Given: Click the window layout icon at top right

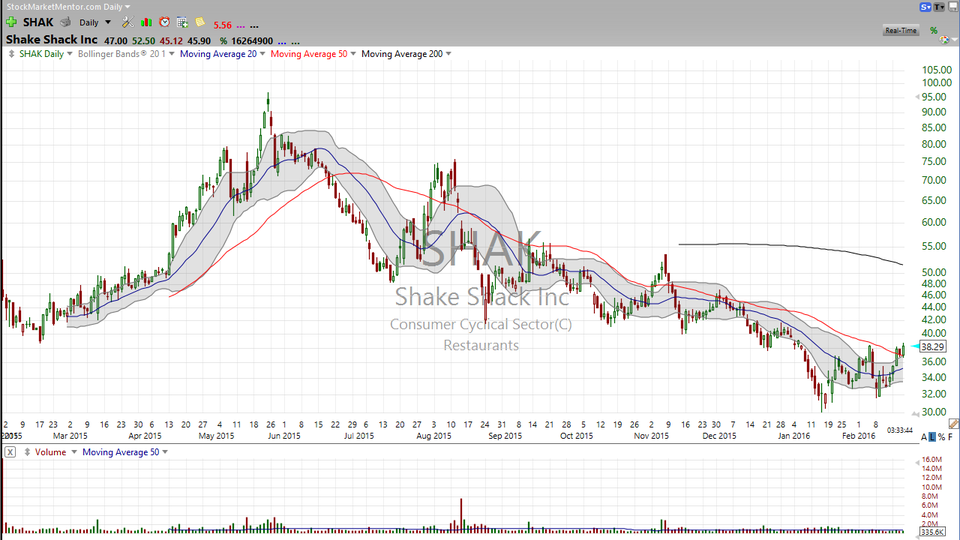Looking at the screenshot, I should click(x=953, y=7).
